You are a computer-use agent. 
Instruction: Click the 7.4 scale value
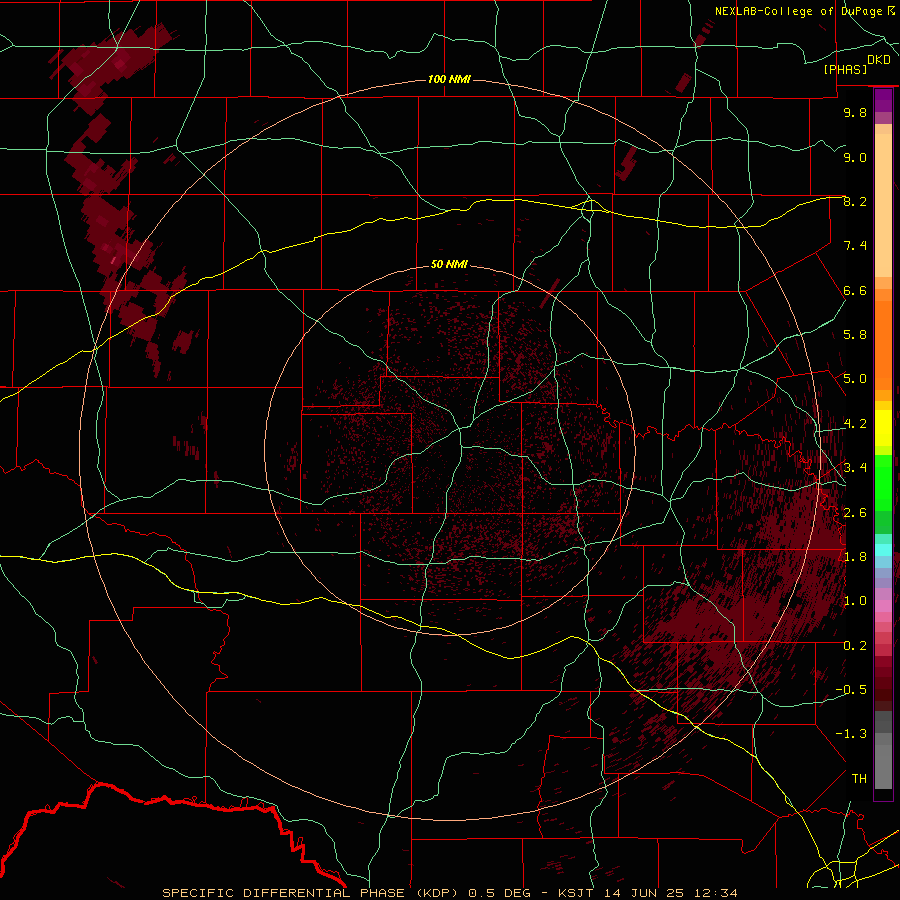tap(855, 246)
